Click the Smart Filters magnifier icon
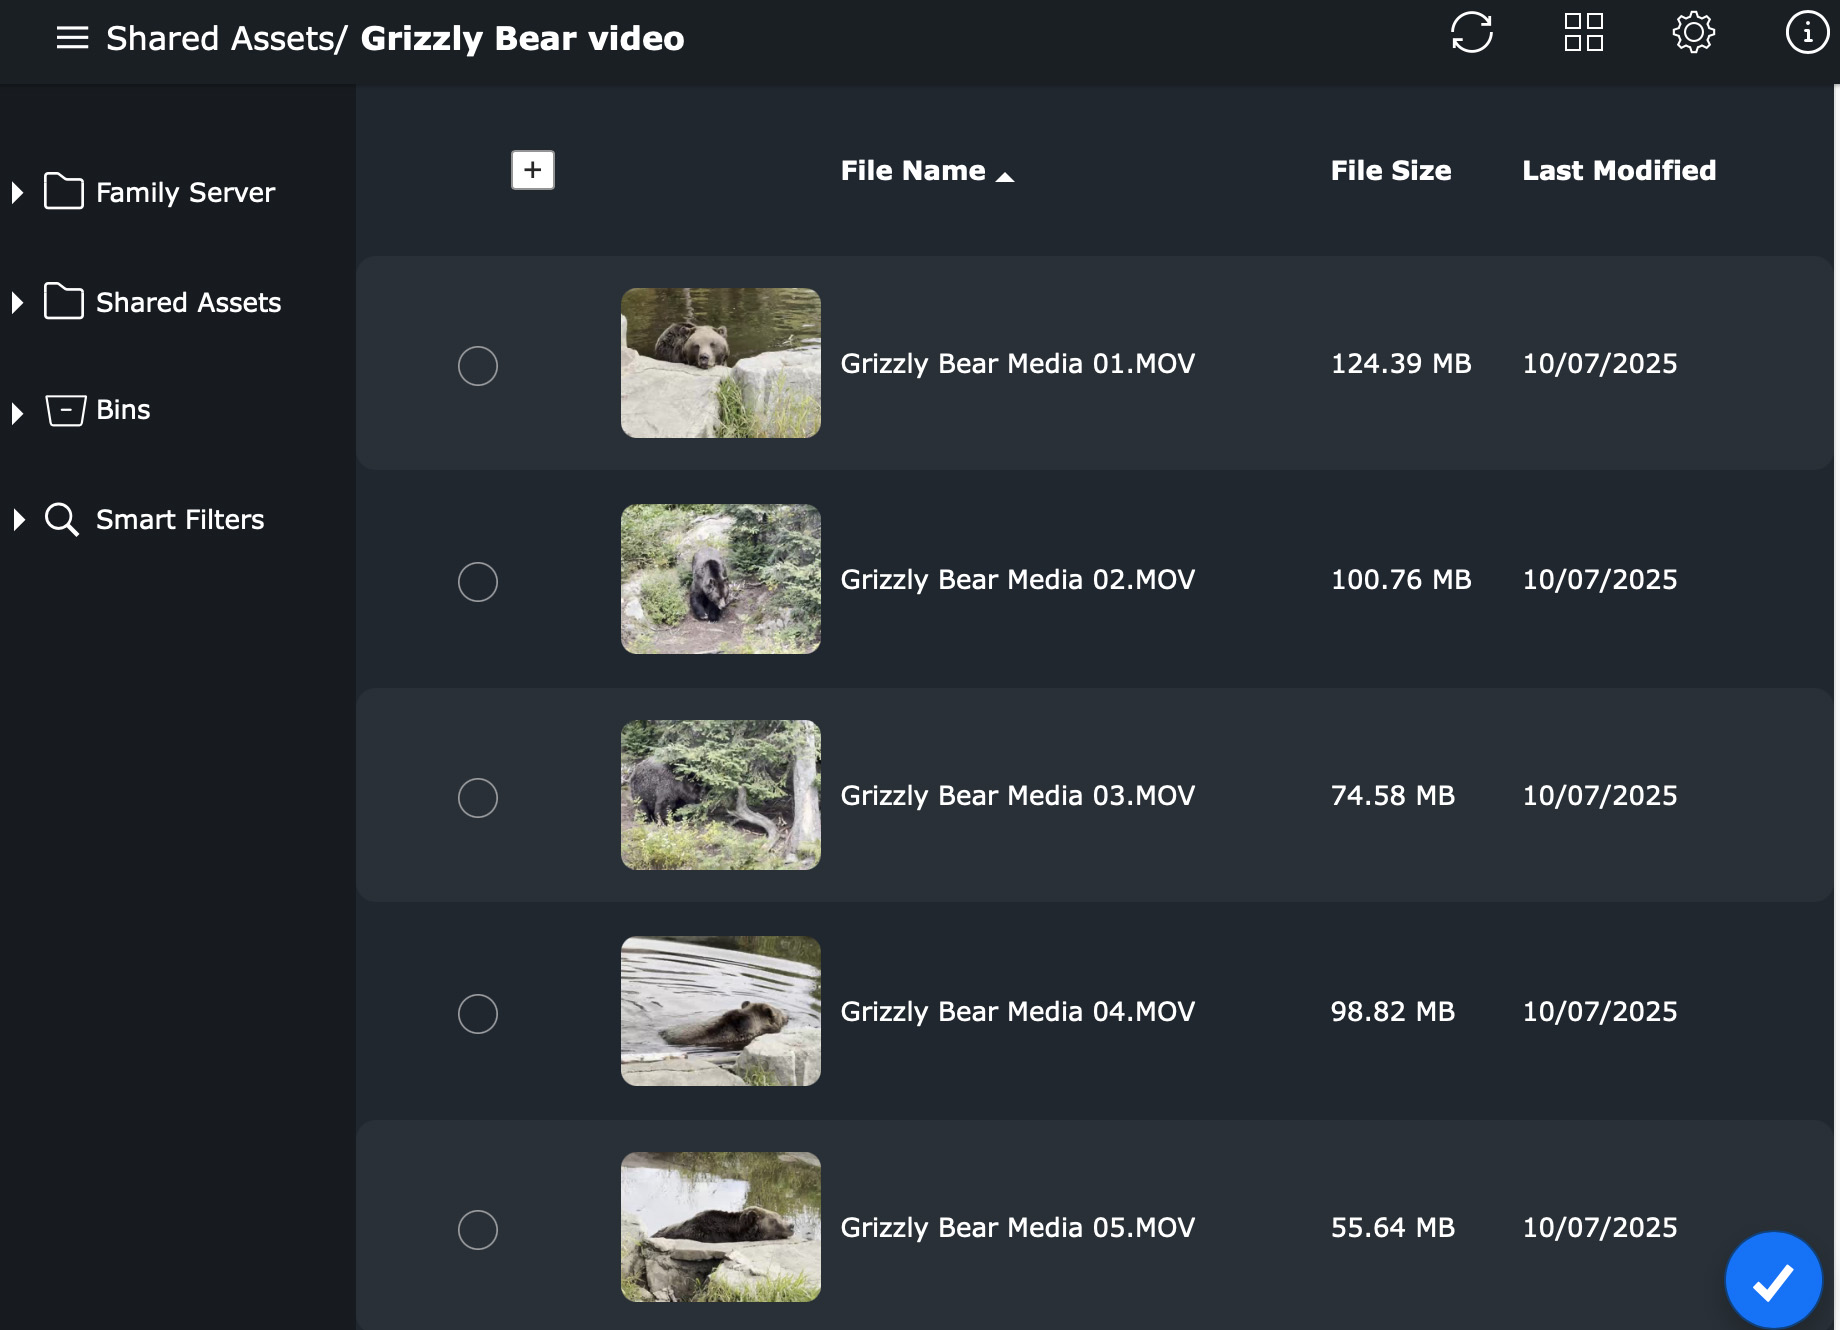 (62, 520)
